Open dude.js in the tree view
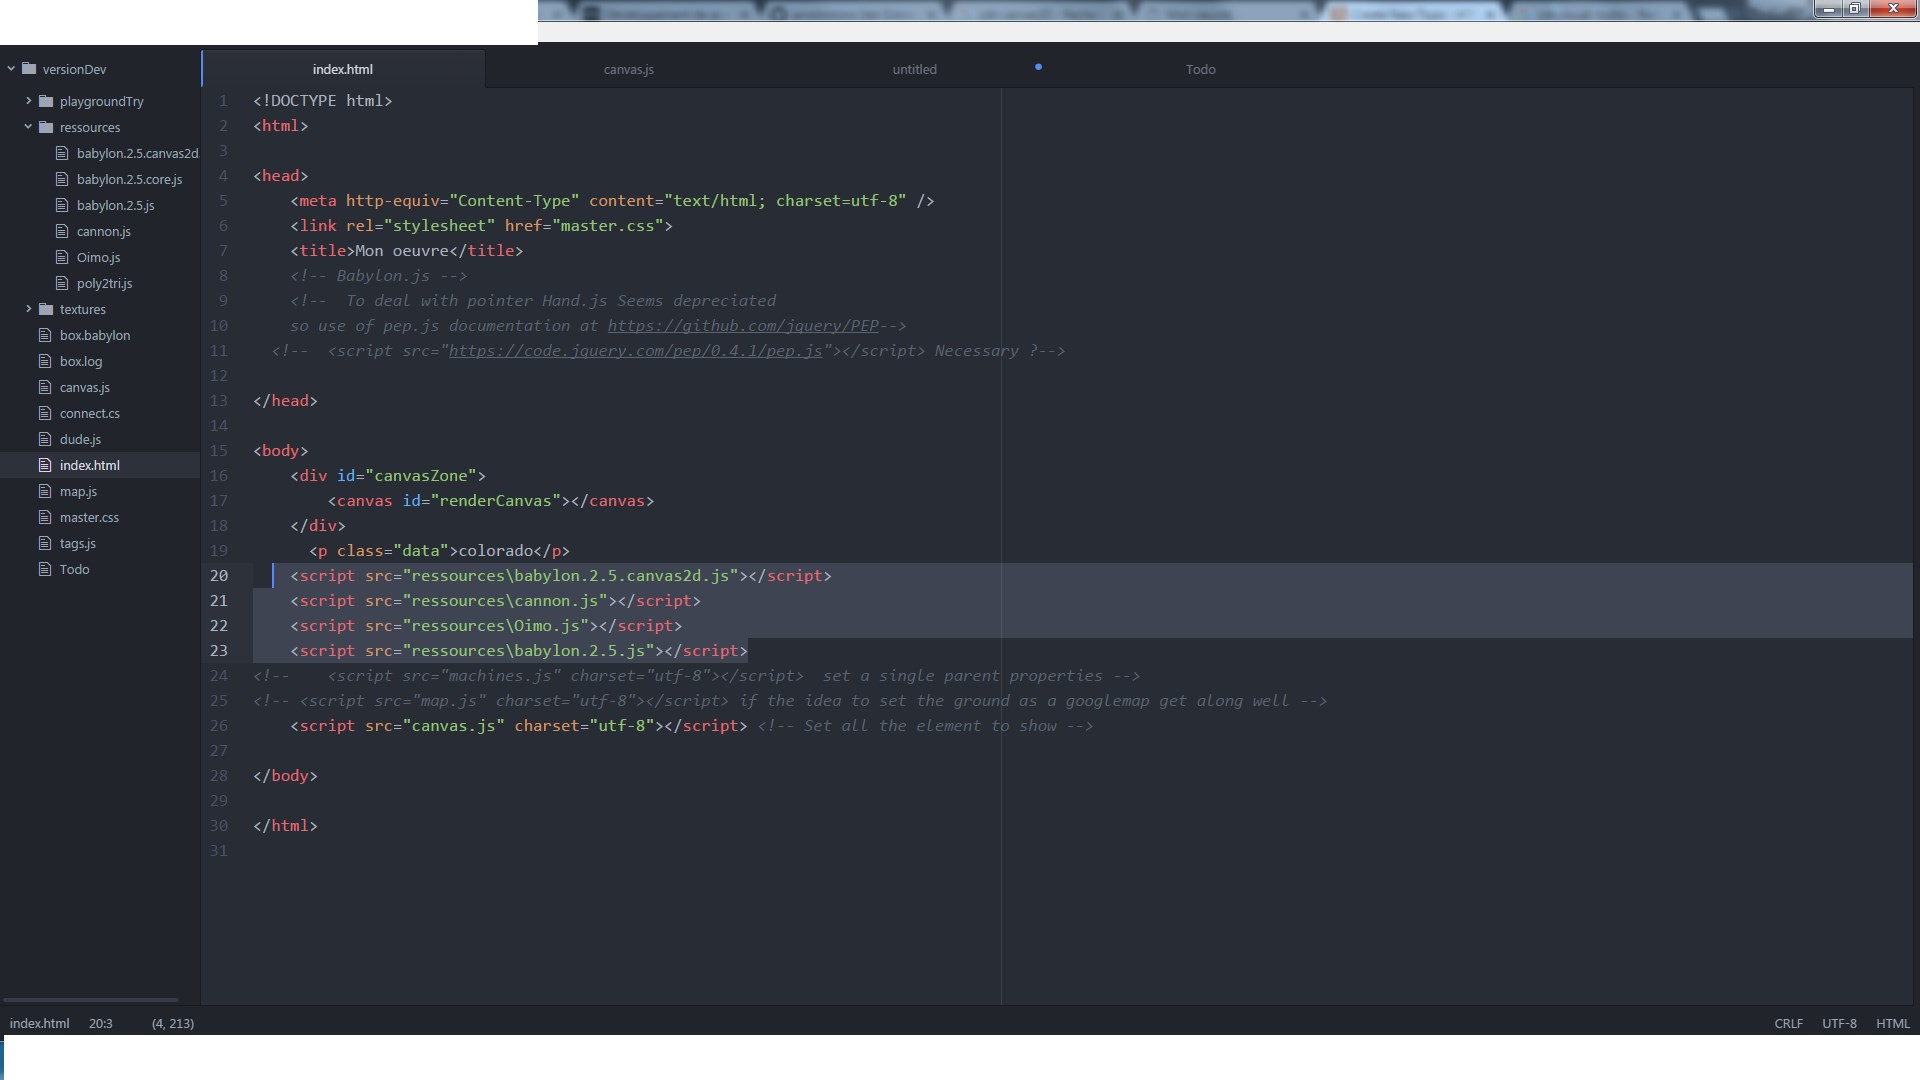Viewport: 1920px width, 1080px height. (x=80, y=439)
